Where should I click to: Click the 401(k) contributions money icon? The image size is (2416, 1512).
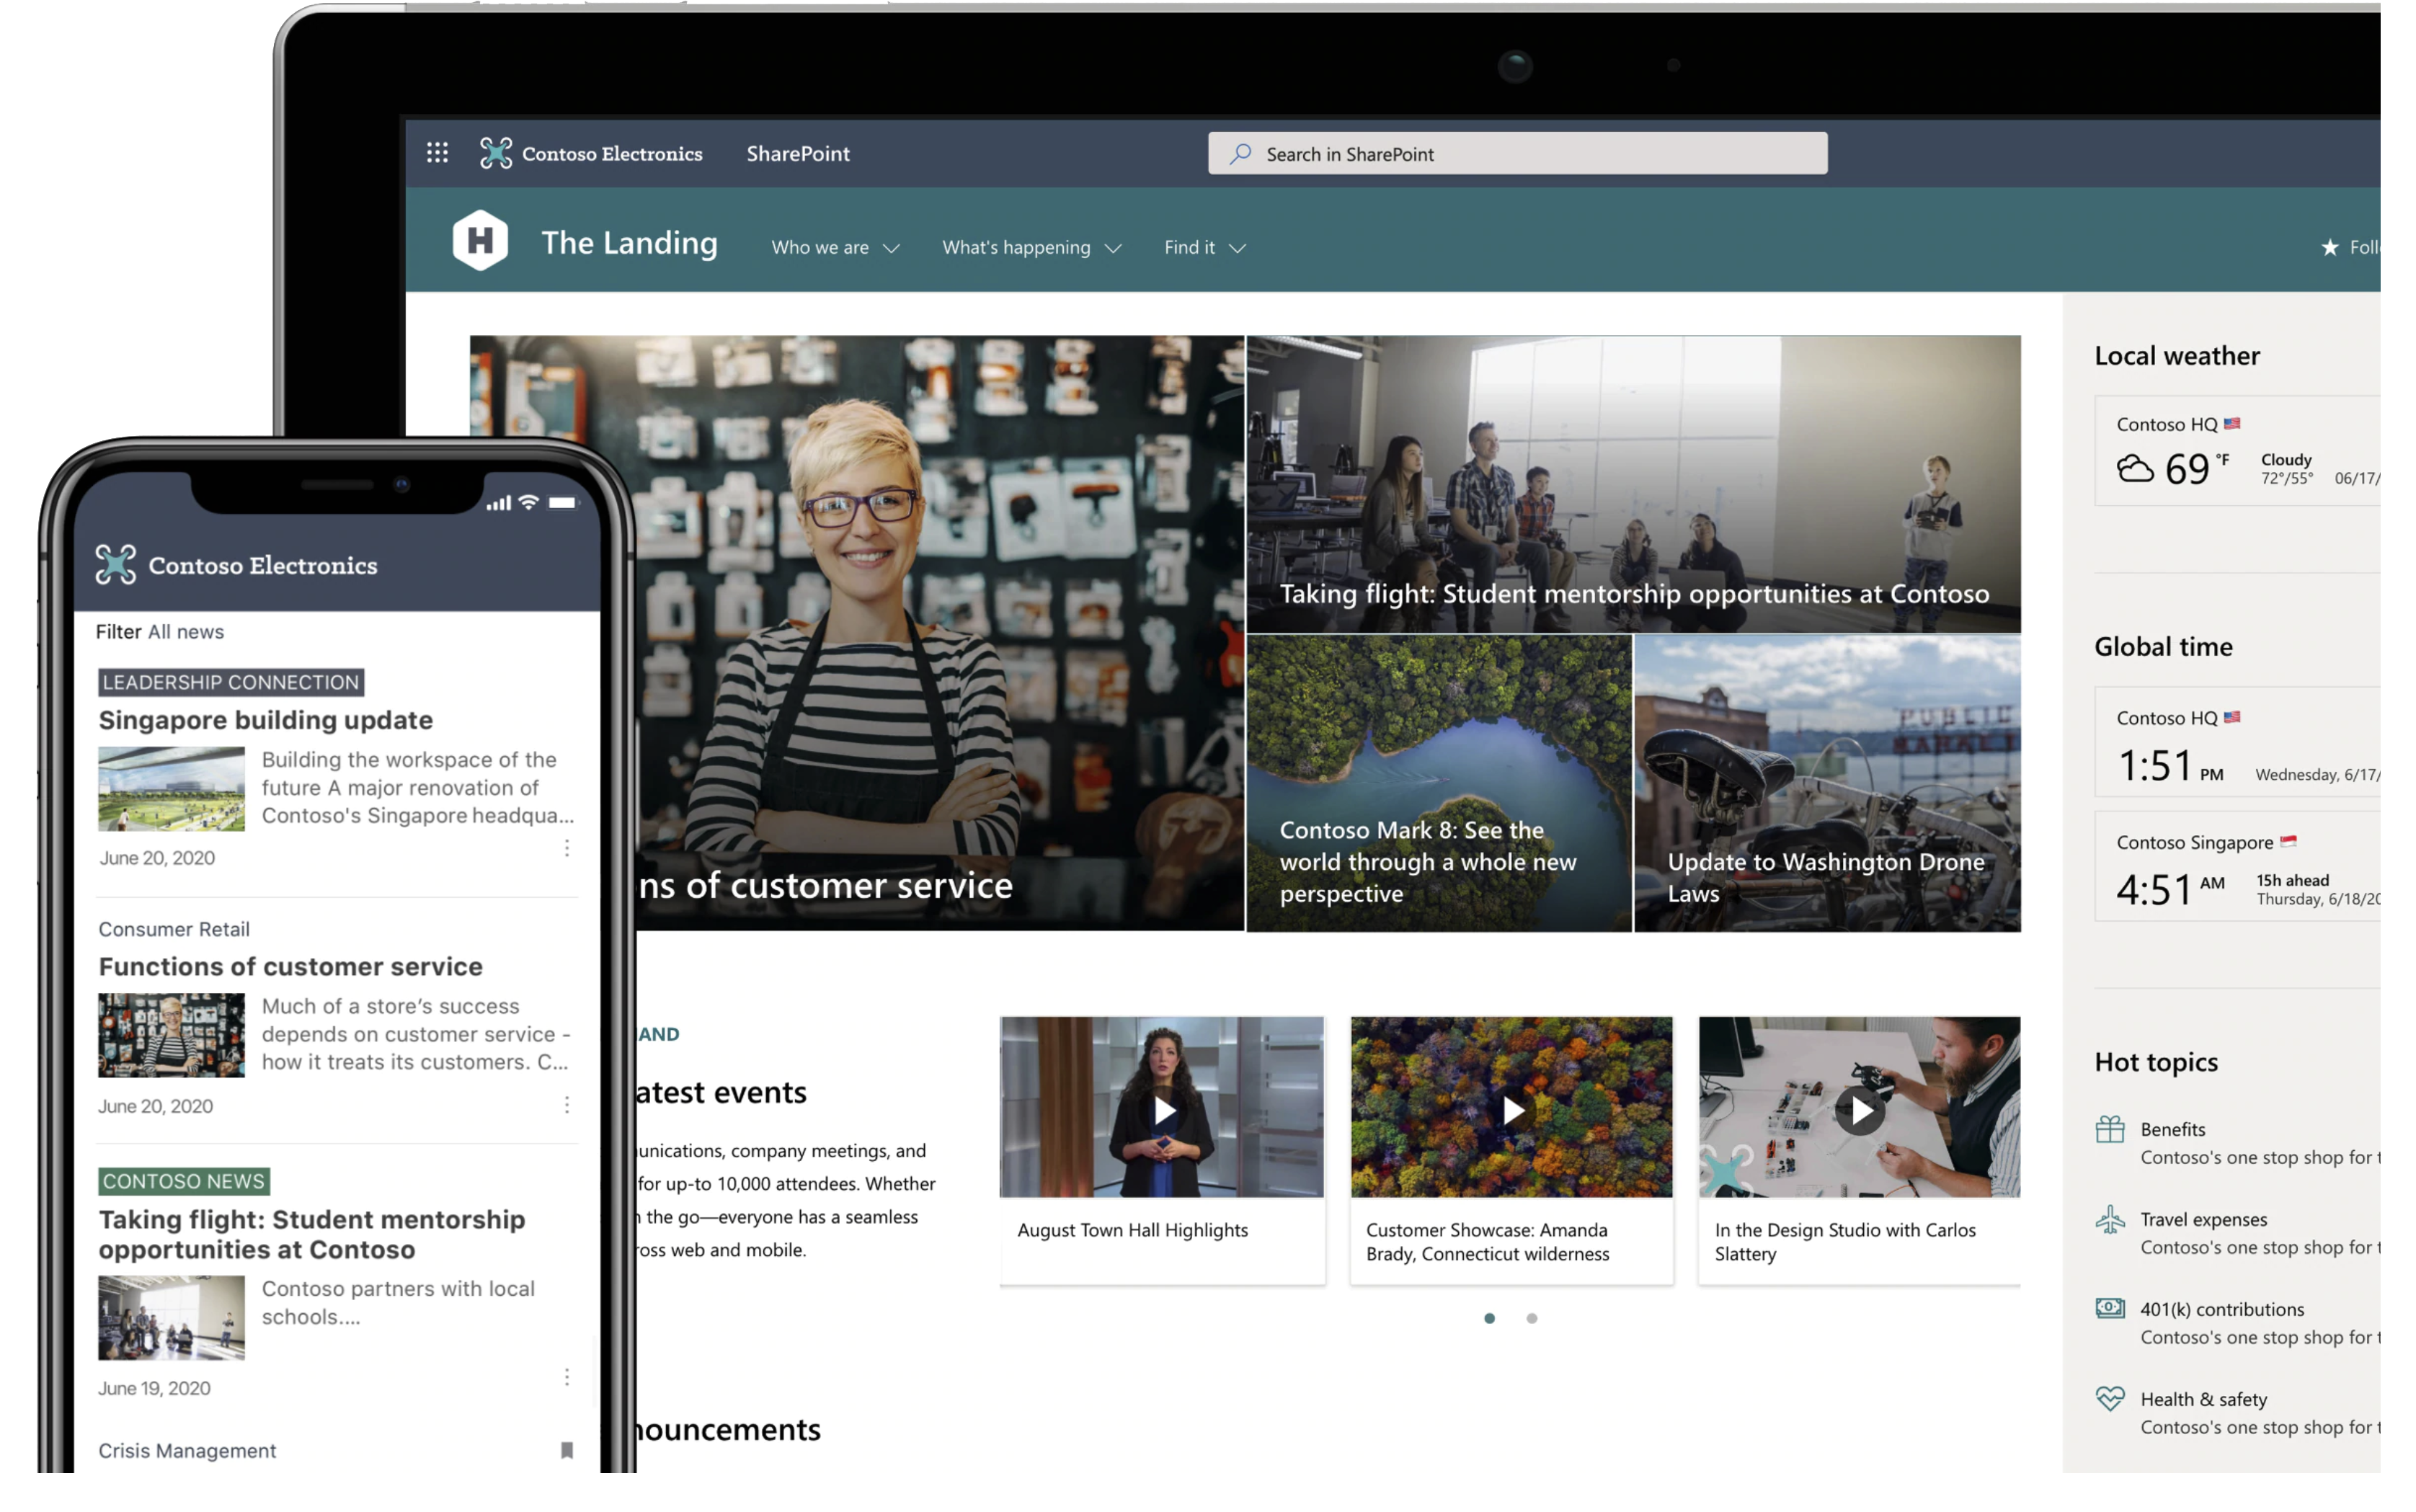[x=2110, y=1308]
